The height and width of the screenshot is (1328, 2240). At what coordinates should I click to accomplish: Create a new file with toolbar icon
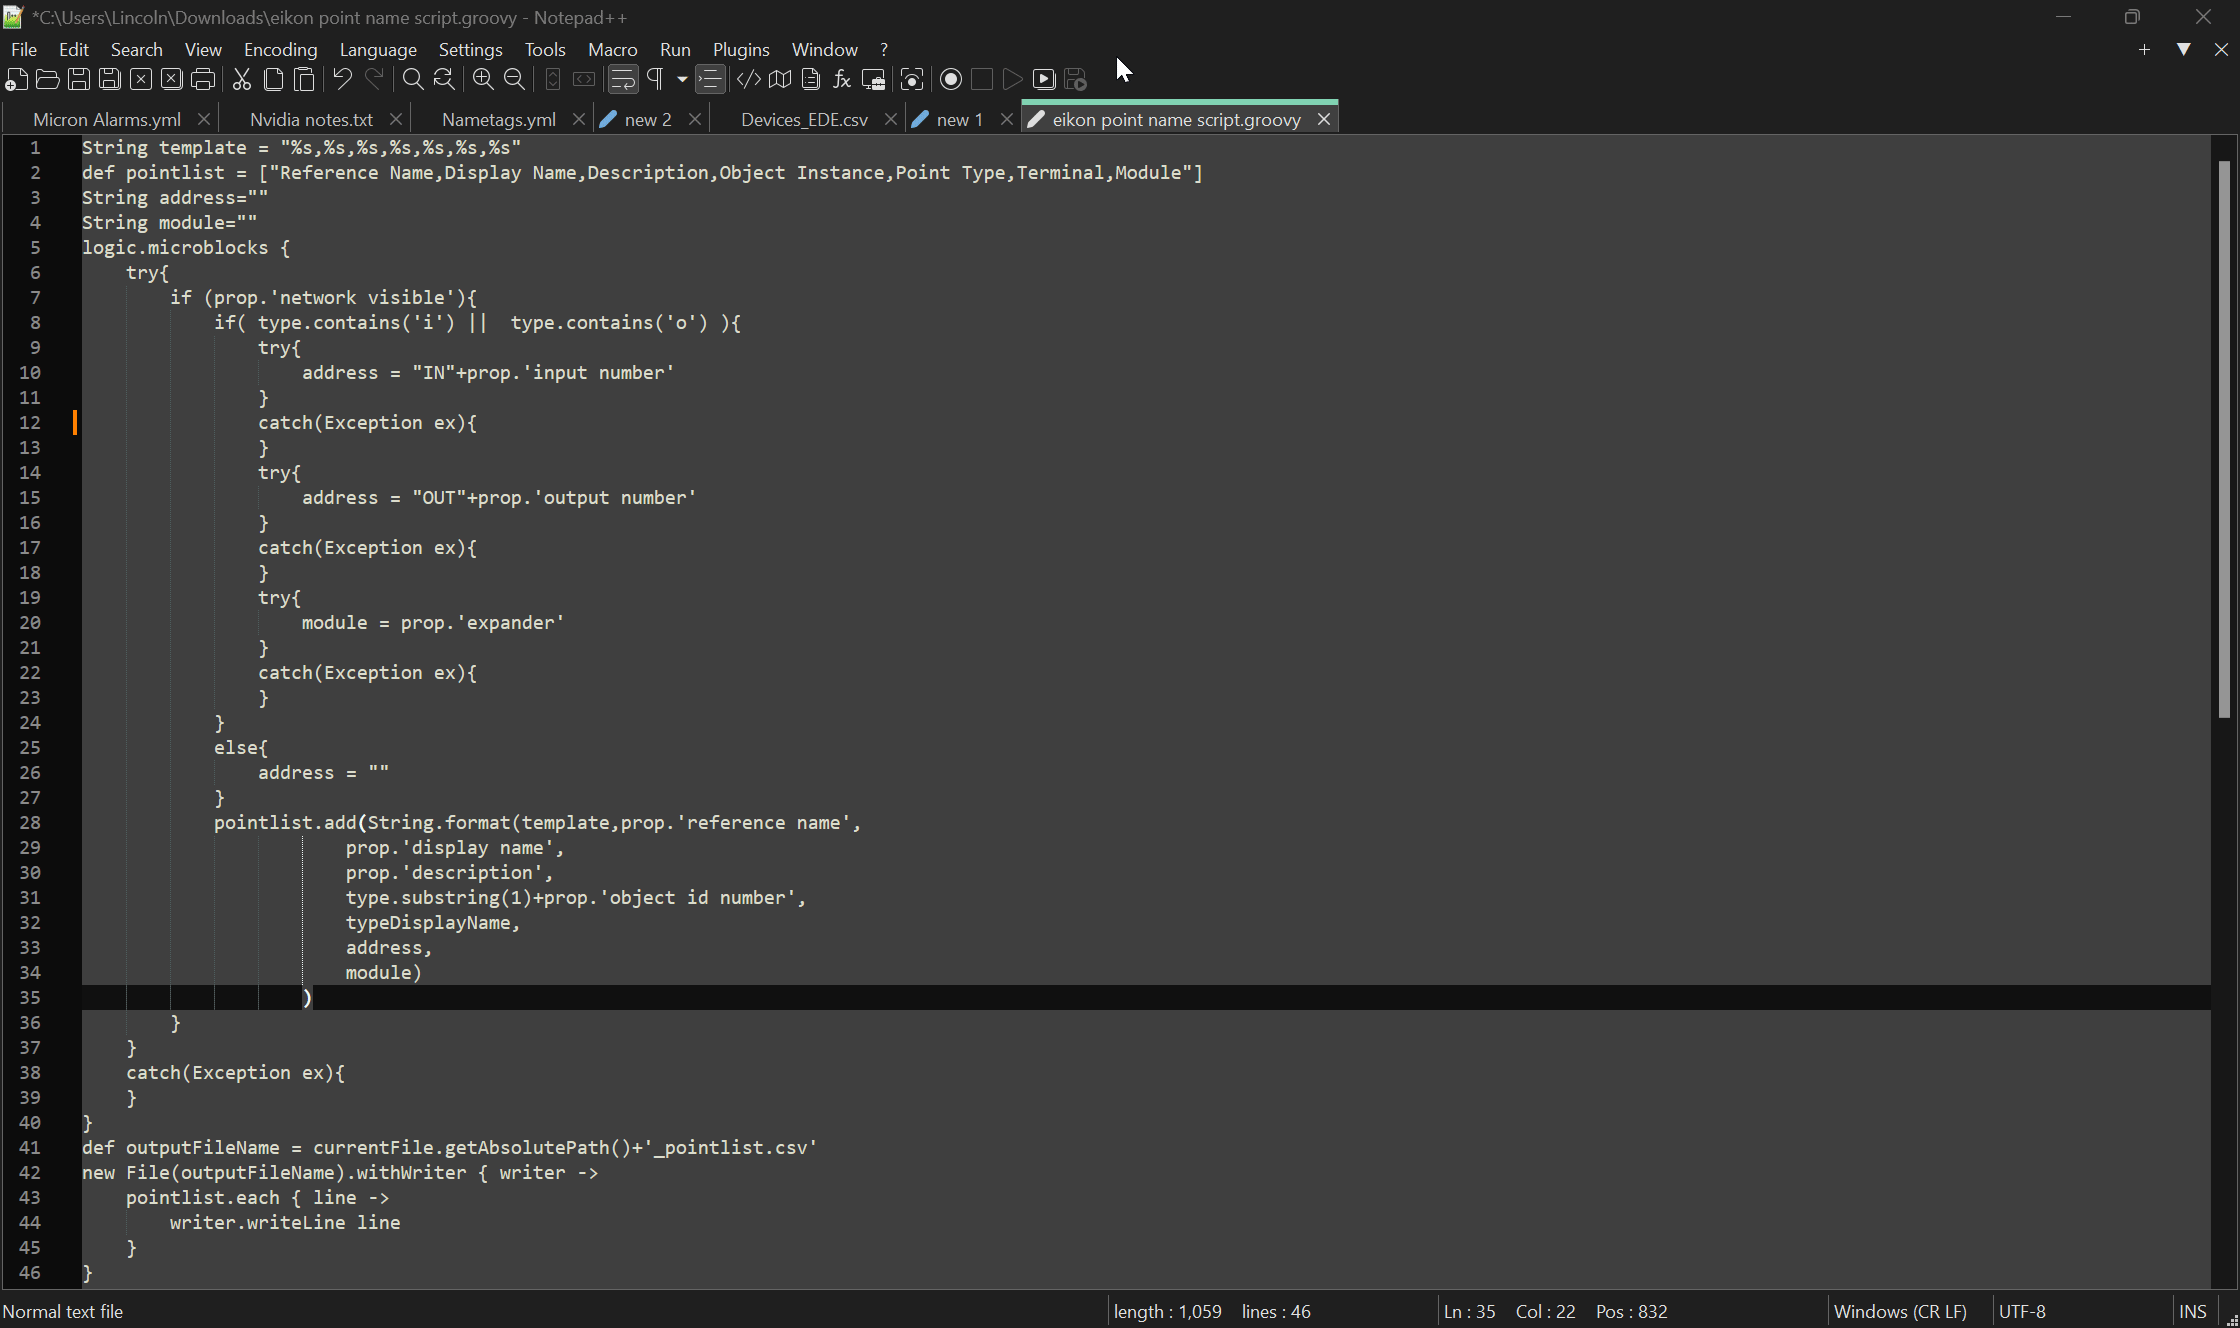[x=17, y=79]
